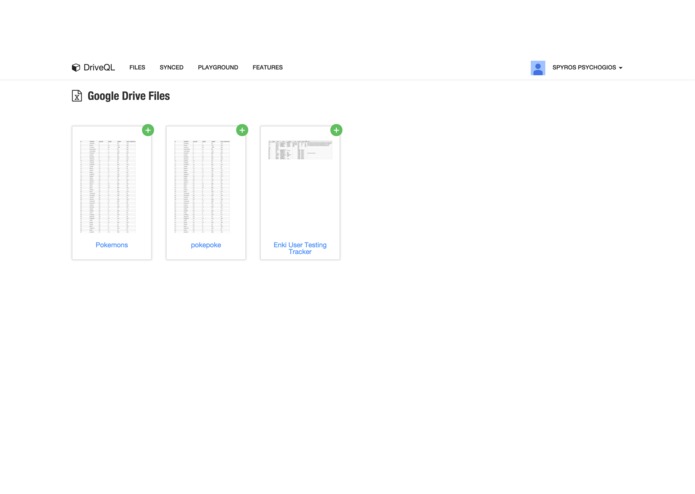This screenshot has height=494, width=695.
Task: Add the pokepoke file with plus icon
Action: (x=242, y=130)
